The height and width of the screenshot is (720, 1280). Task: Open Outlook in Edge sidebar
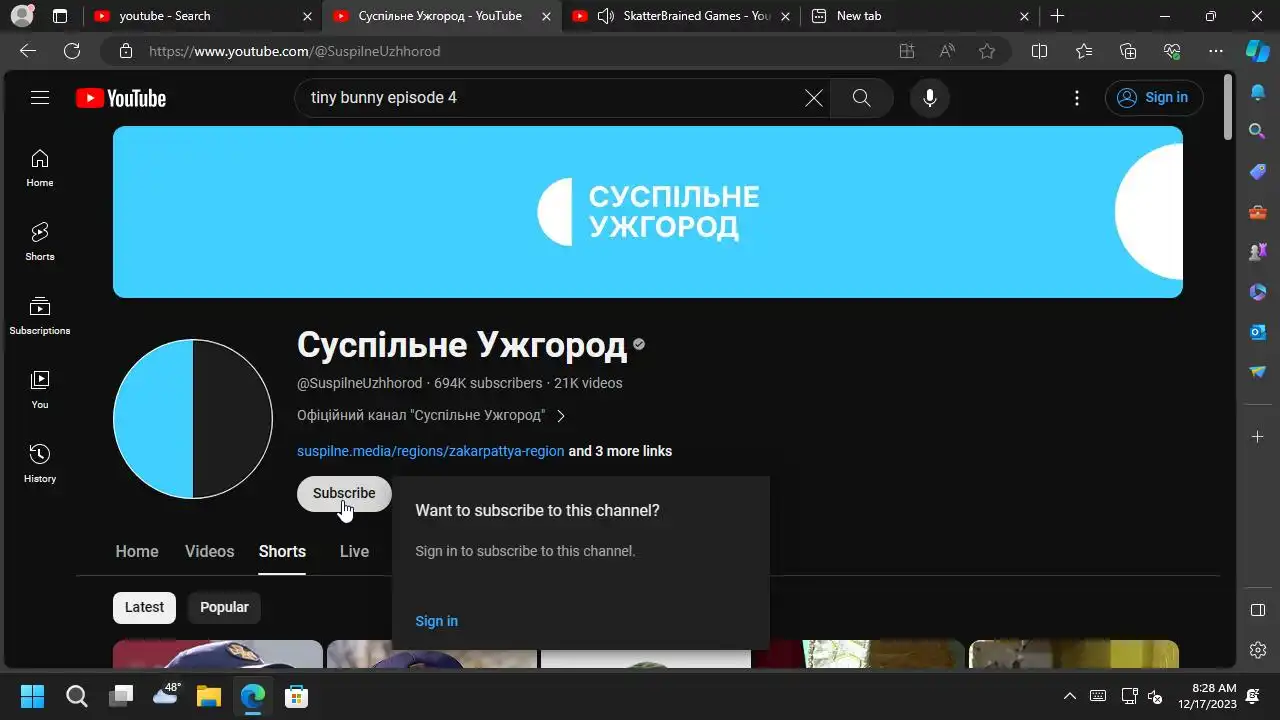coord(1258,331)
